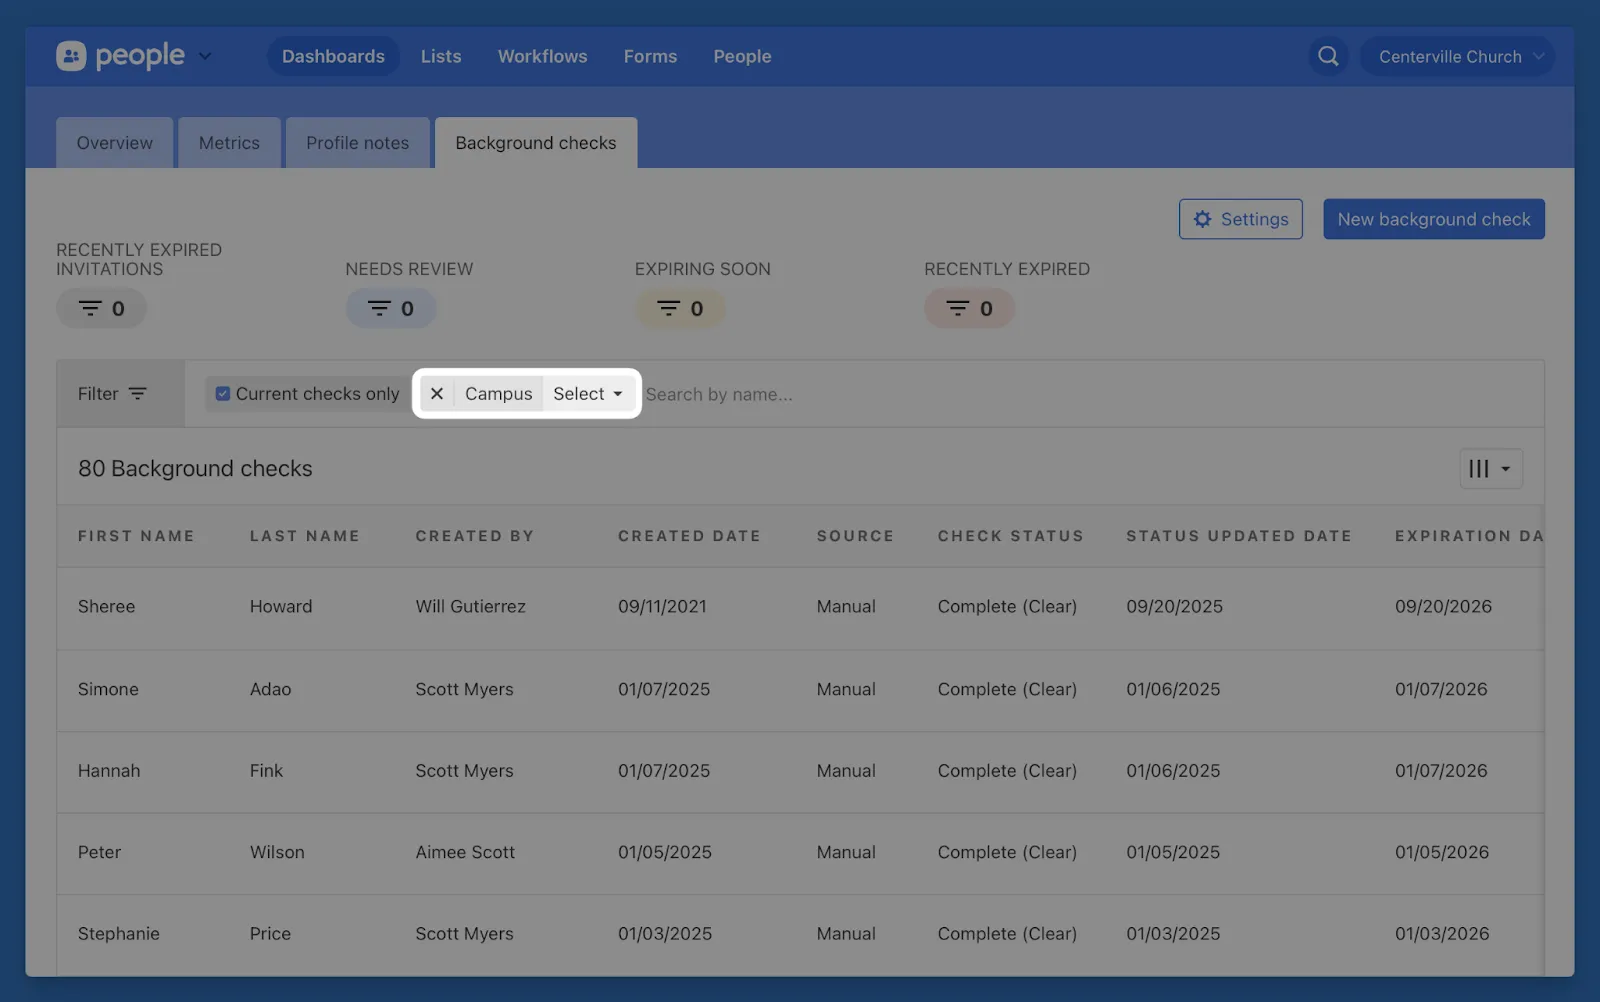1600x1002 pixels.
Task: Expand the people app switcher chevron
Action: [x=205, y=56]
